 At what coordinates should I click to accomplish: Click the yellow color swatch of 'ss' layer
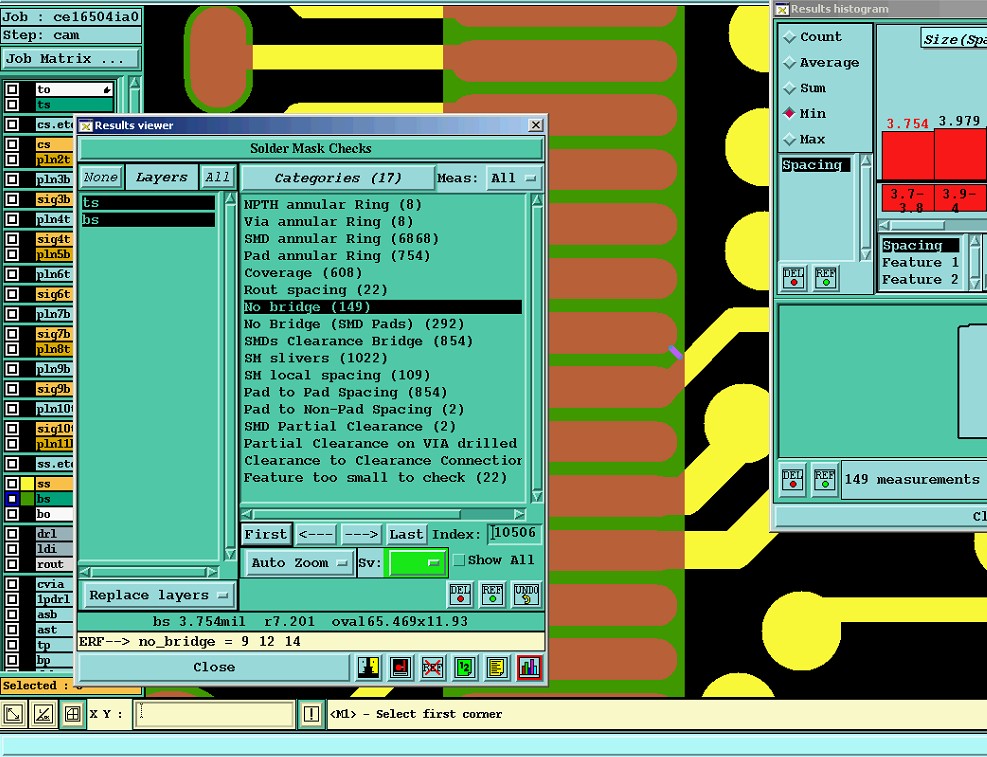click(x=28, y=484)
